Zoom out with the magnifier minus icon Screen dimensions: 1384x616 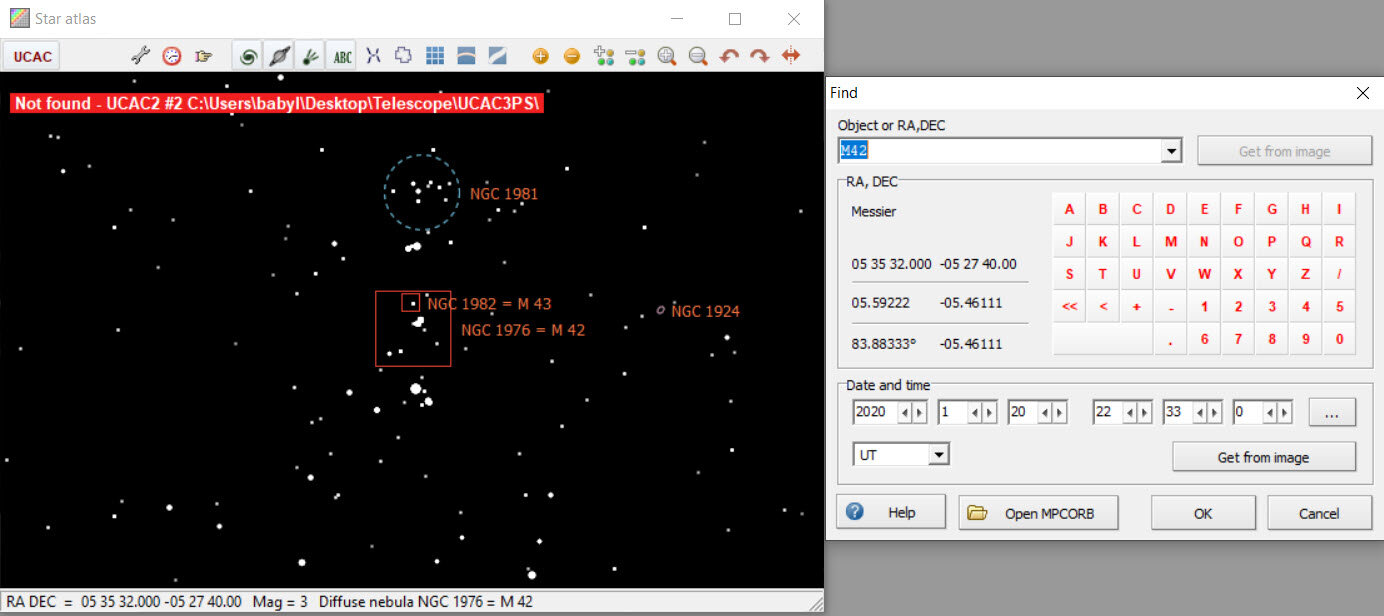coord(698,56)
